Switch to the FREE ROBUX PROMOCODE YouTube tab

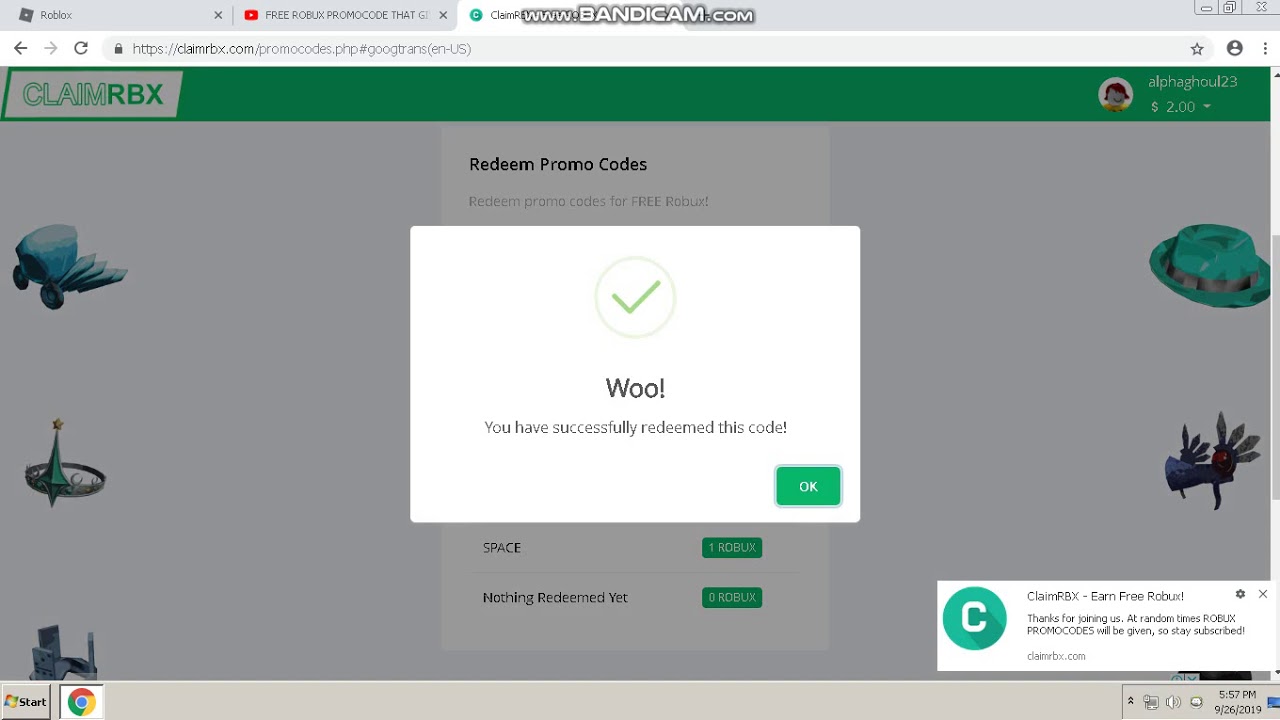click(346, 15)
